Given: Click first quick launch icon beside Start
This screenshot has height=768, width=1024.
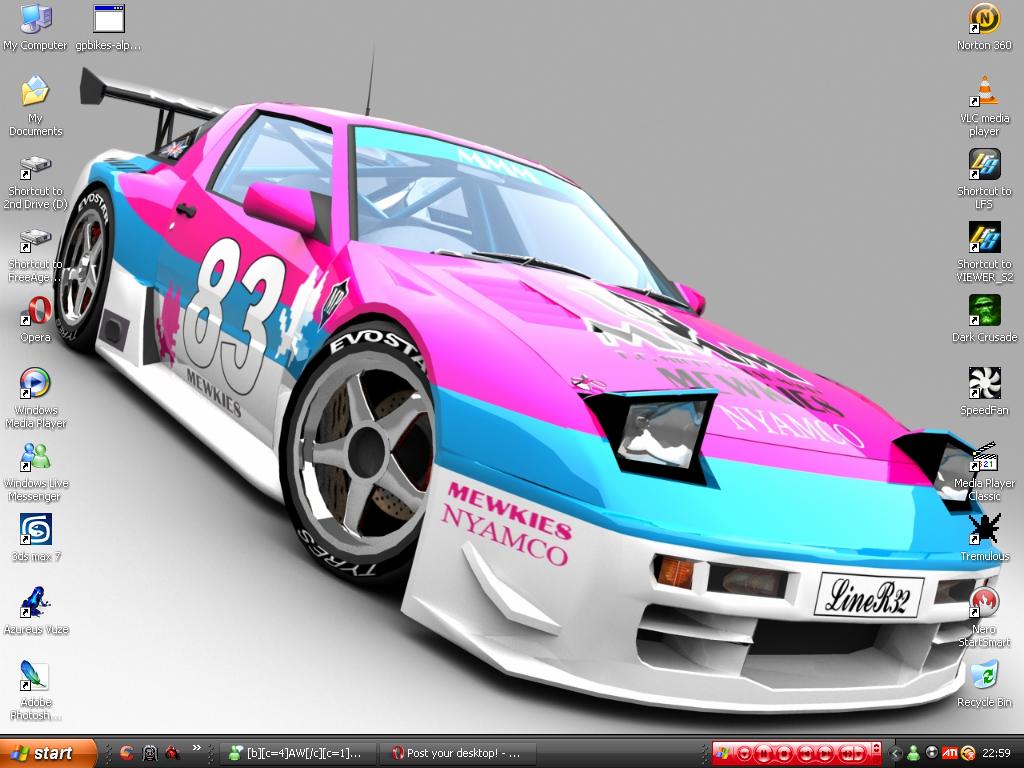Looking at the screenshot, I should pos(127,753).
